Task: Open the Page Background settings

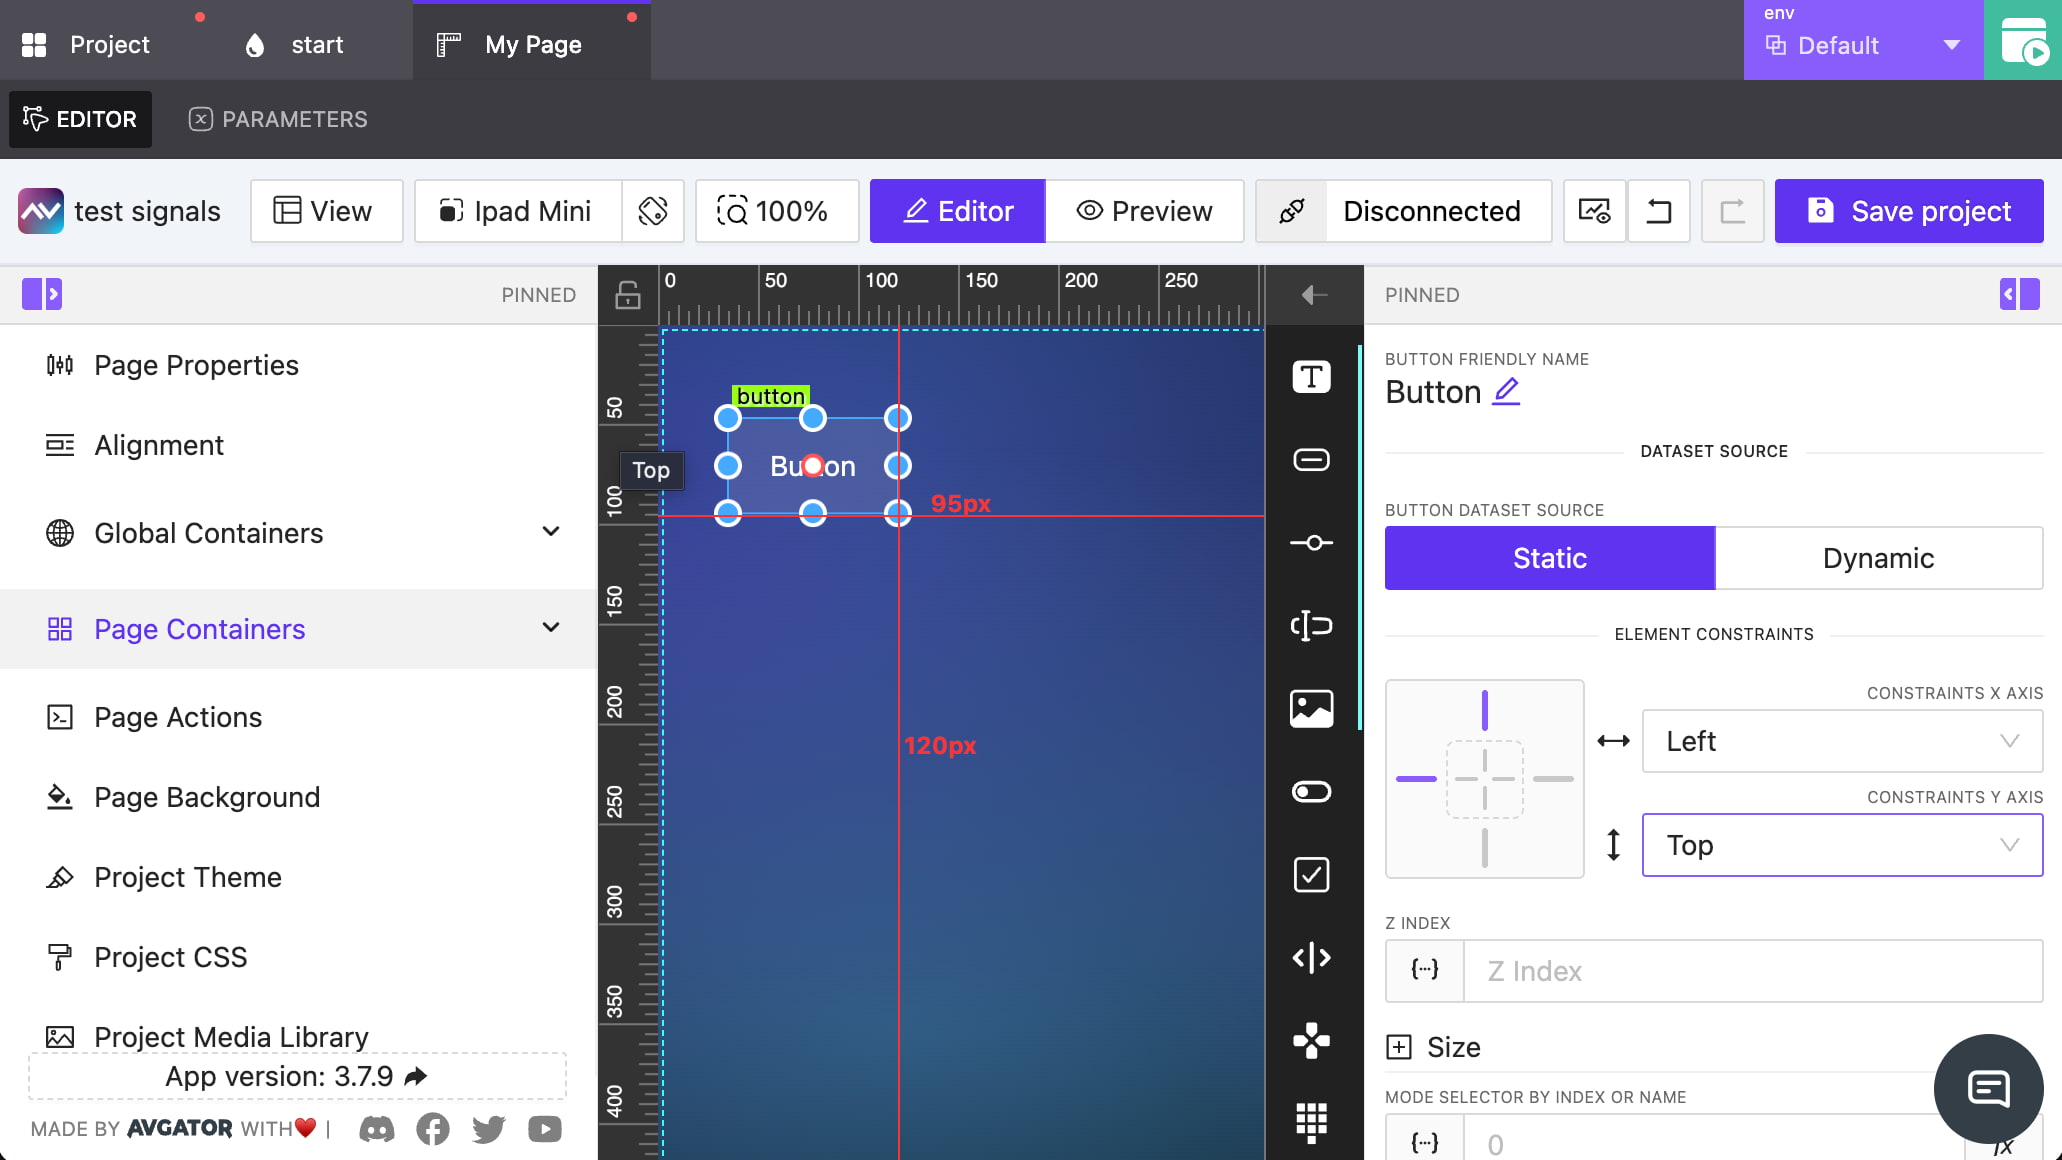Action: (207, 797)
